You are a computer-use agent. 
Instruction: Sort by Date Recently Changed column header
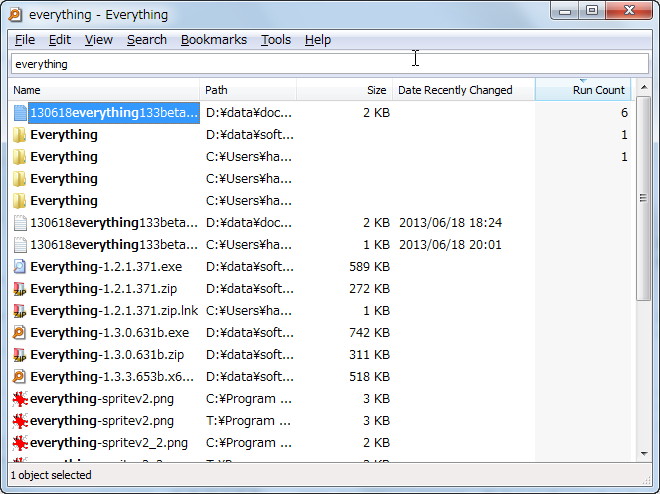pos(463,90)
